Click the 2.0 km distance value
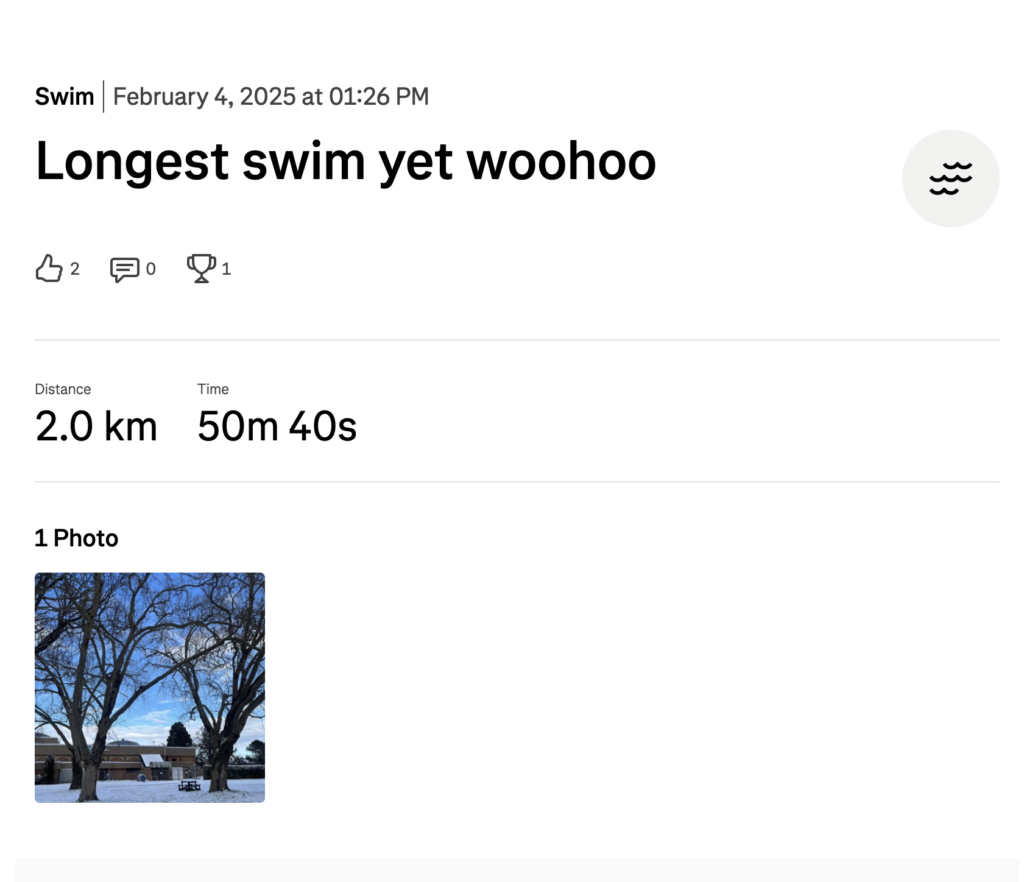 pos(96,427)
